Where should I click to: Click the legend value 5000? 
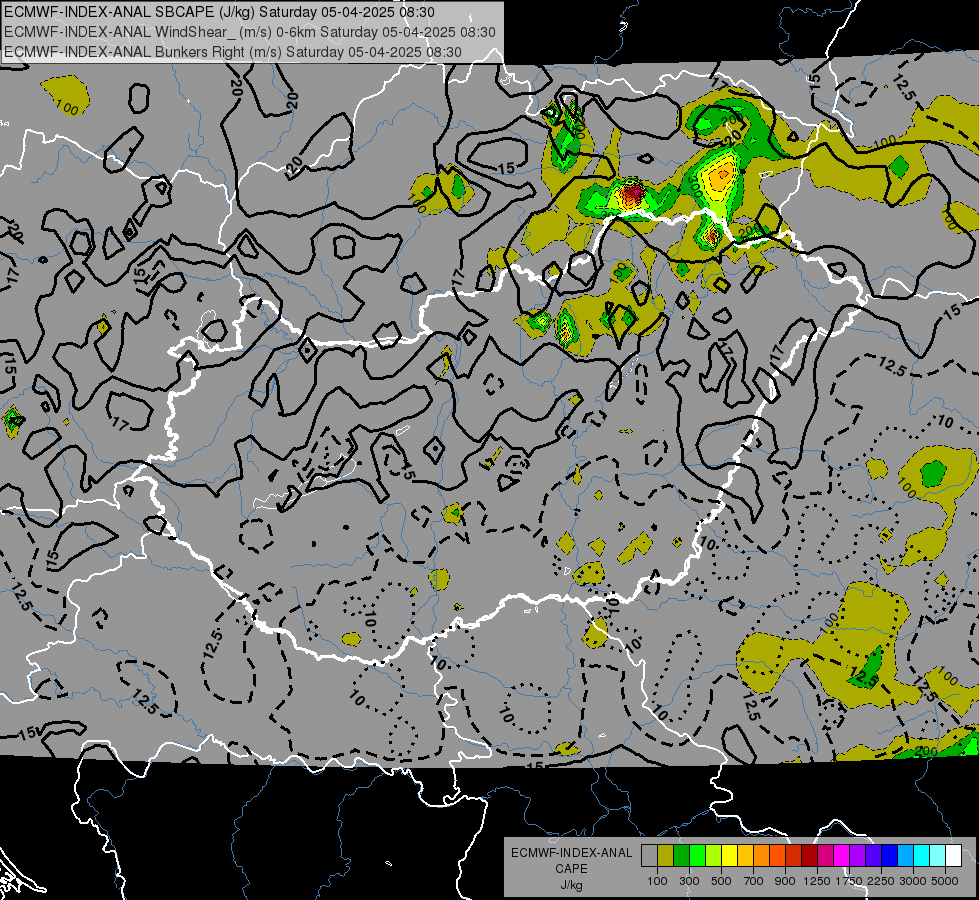[945, 881]
